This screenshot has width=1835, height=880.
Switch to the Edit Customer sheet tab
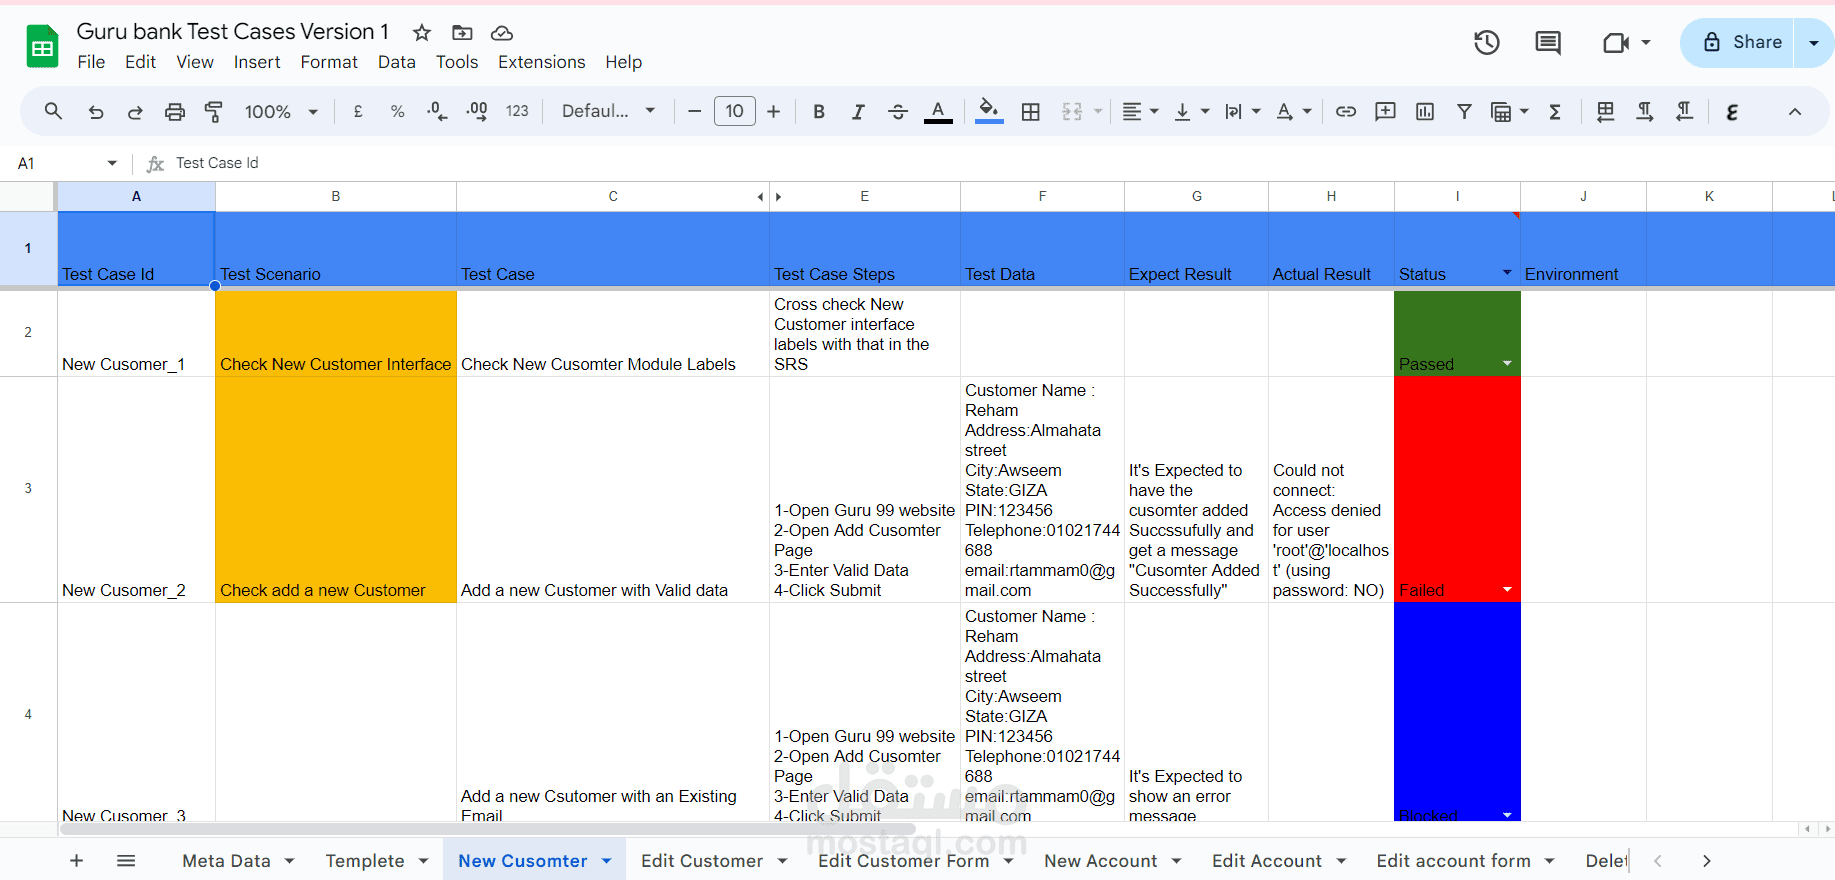tap(702, 861)
